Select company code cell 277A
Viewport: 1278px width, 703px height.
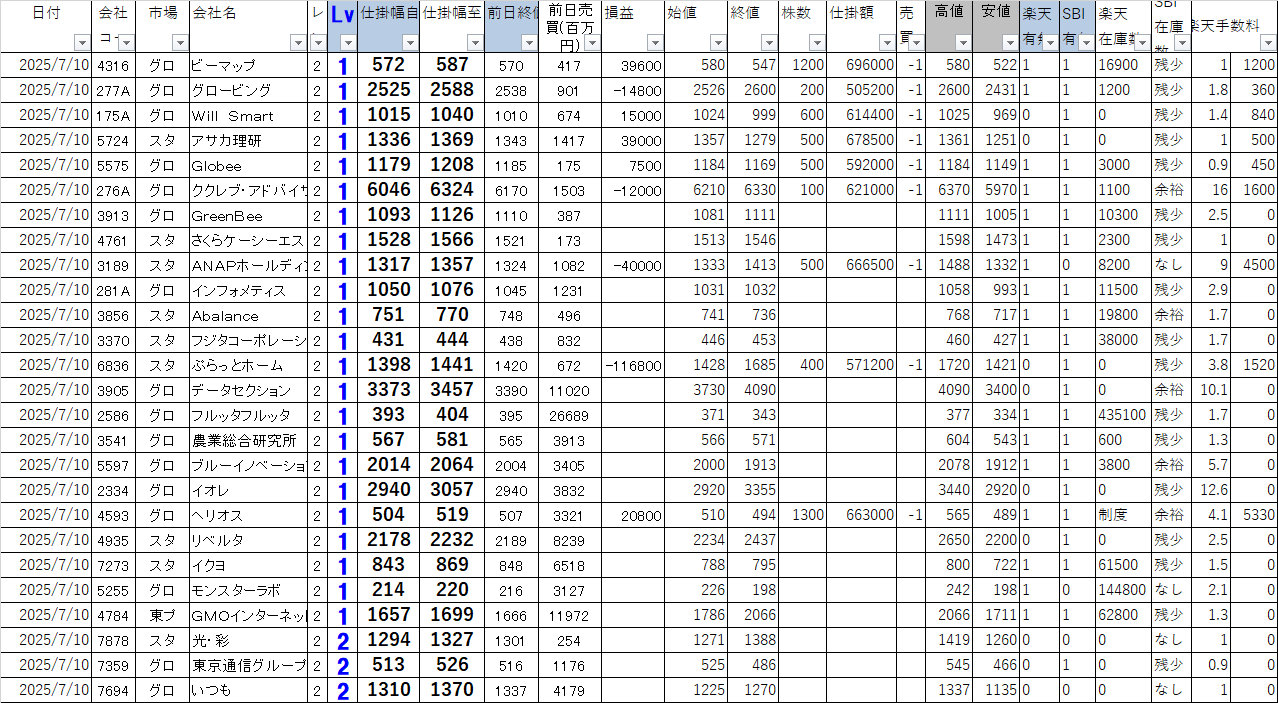point(115,90)
